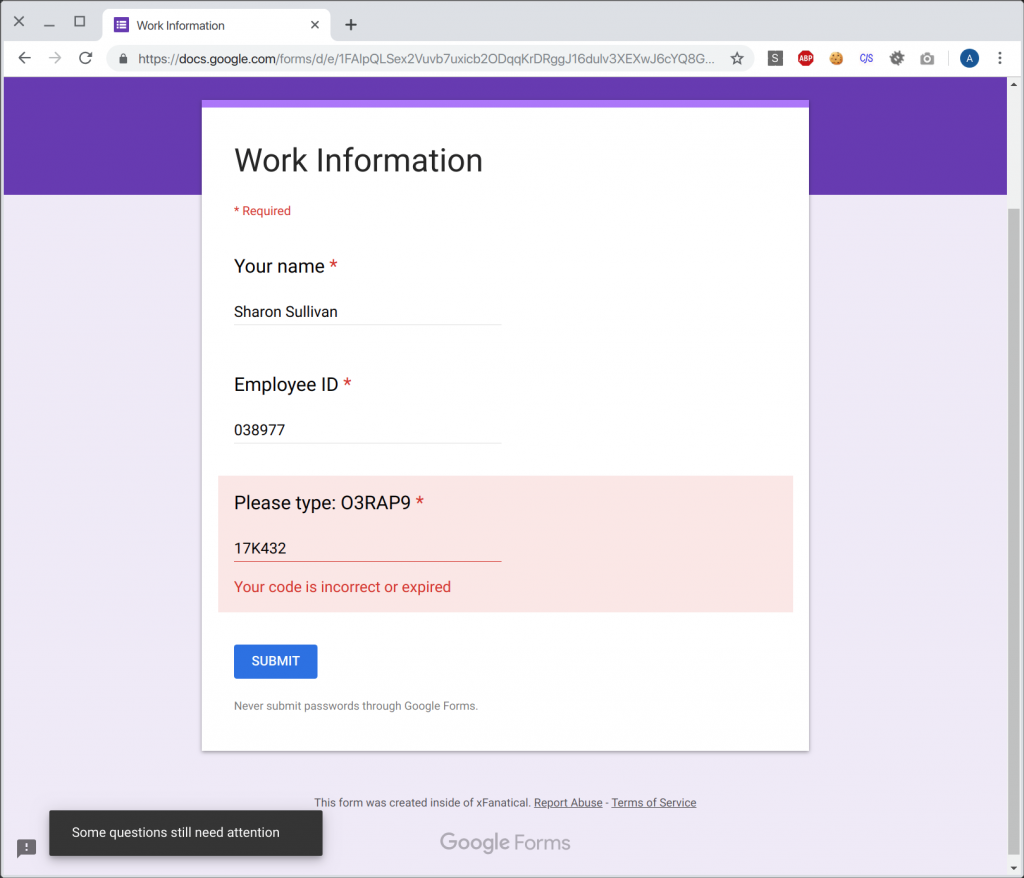Open the CJS extension icon
Viewport: 1024px width, 878px height.
point(866,58)
